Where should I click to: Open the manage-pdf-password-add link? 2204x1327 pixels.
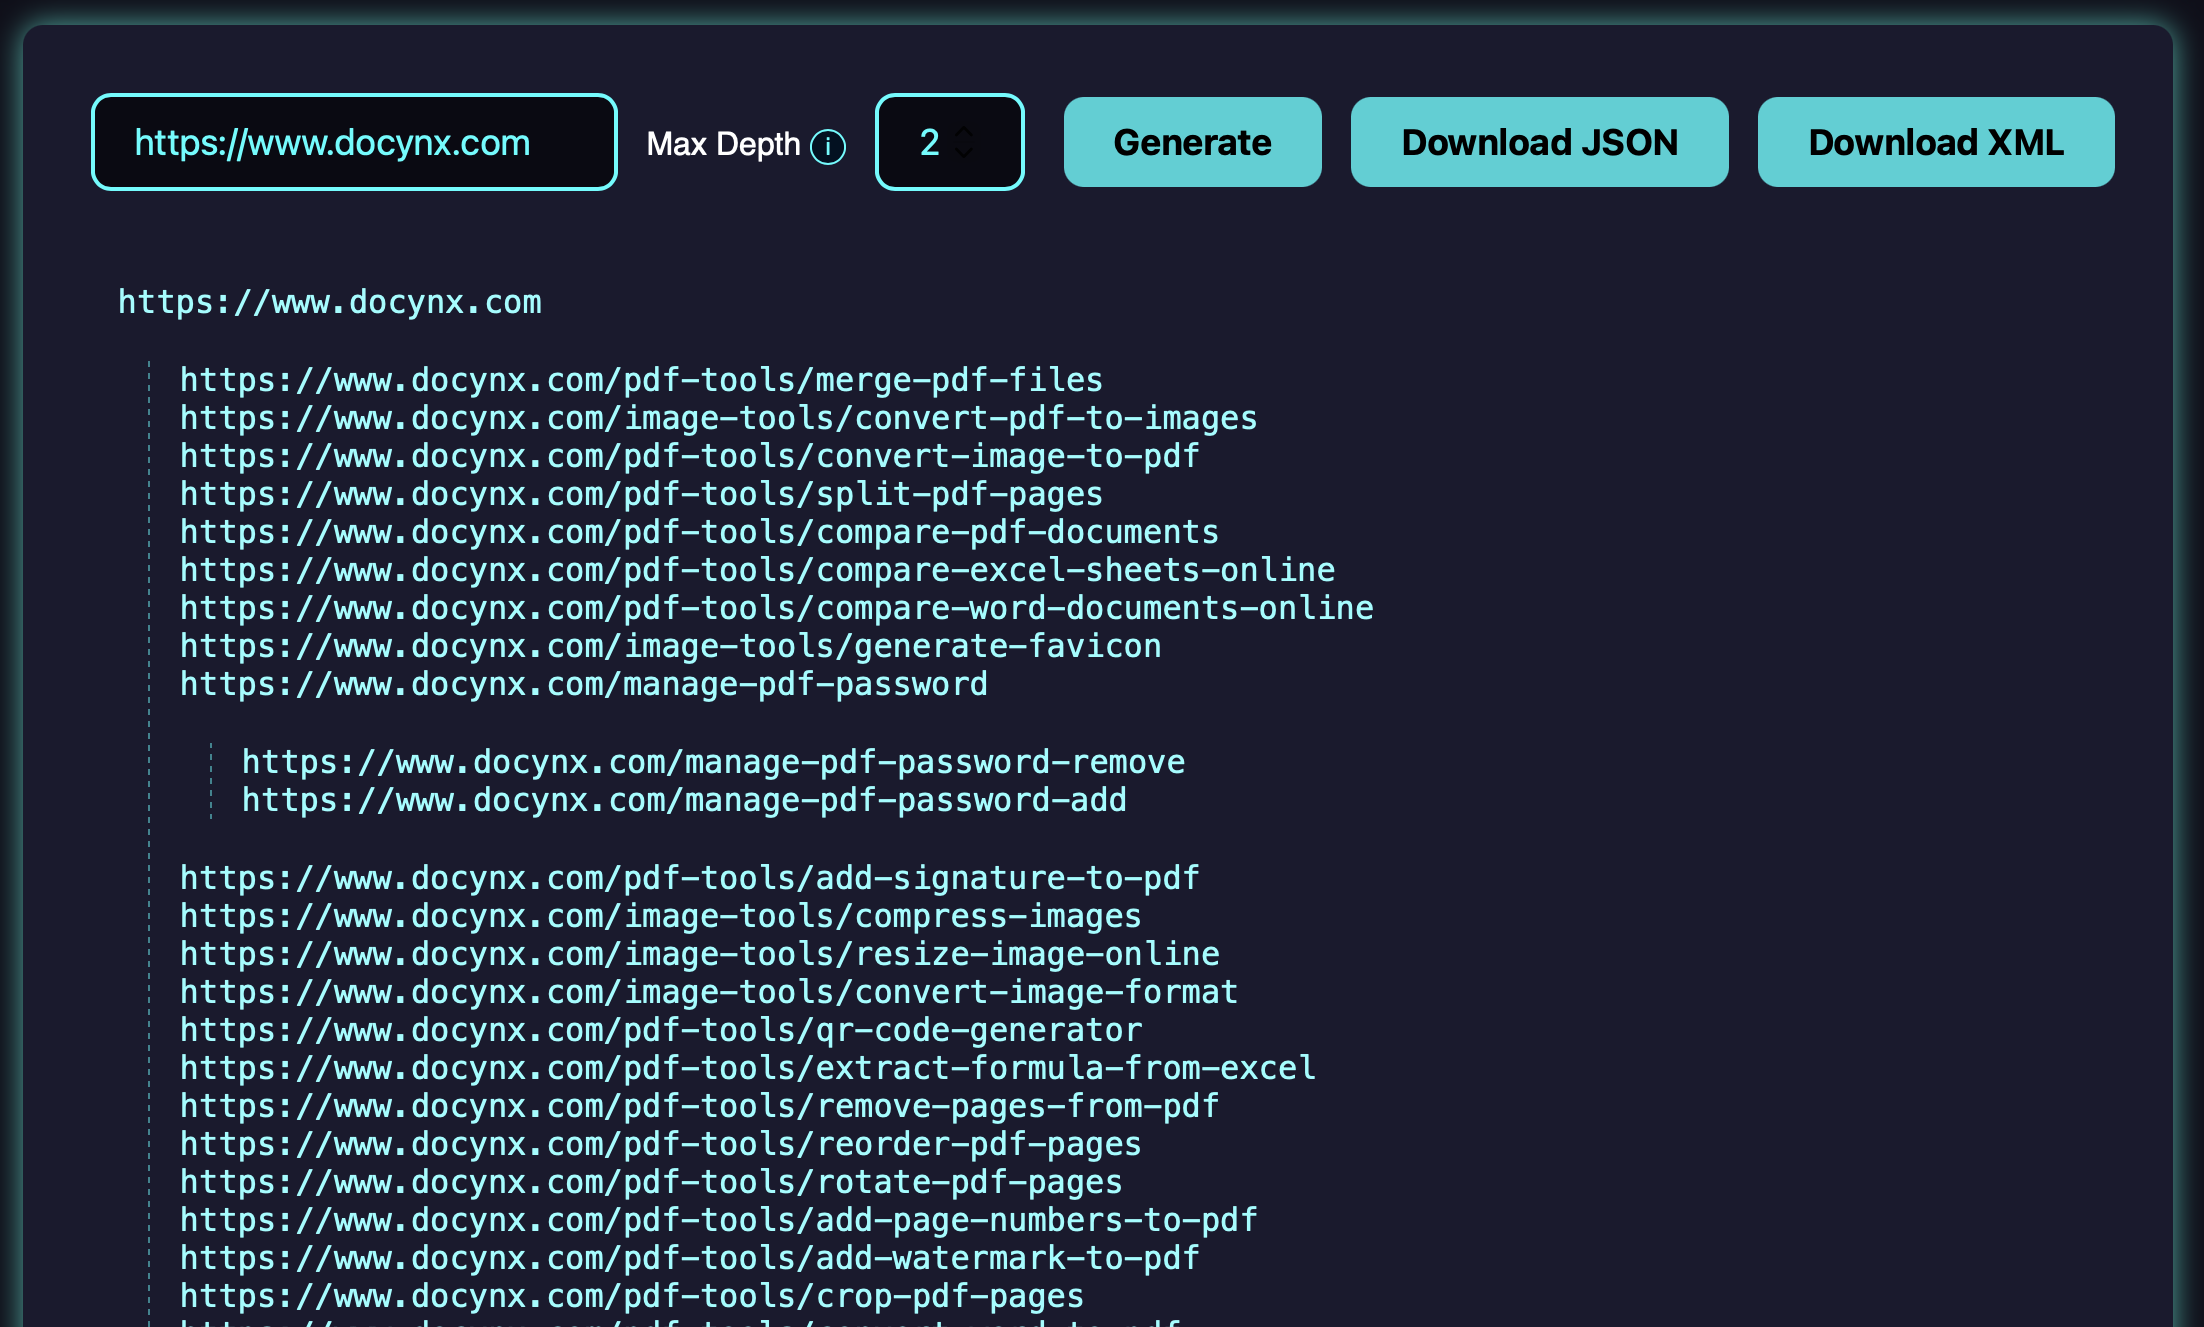point(684,800)
